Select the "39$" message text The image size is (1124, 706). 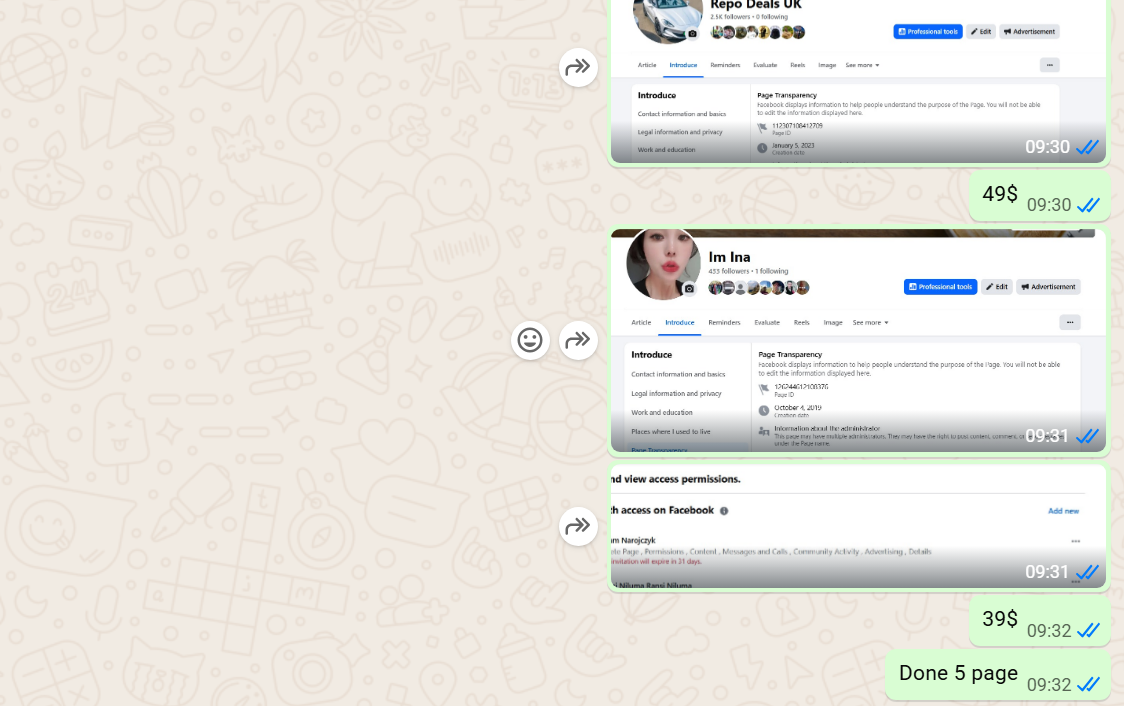tap(999, 619)
